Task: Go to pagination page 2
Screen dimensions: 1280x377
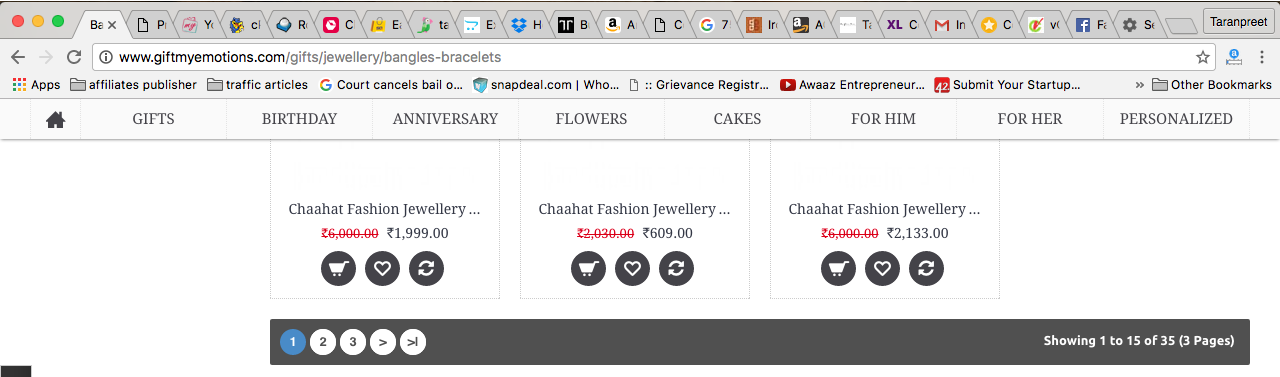Action: coord(322,342)
